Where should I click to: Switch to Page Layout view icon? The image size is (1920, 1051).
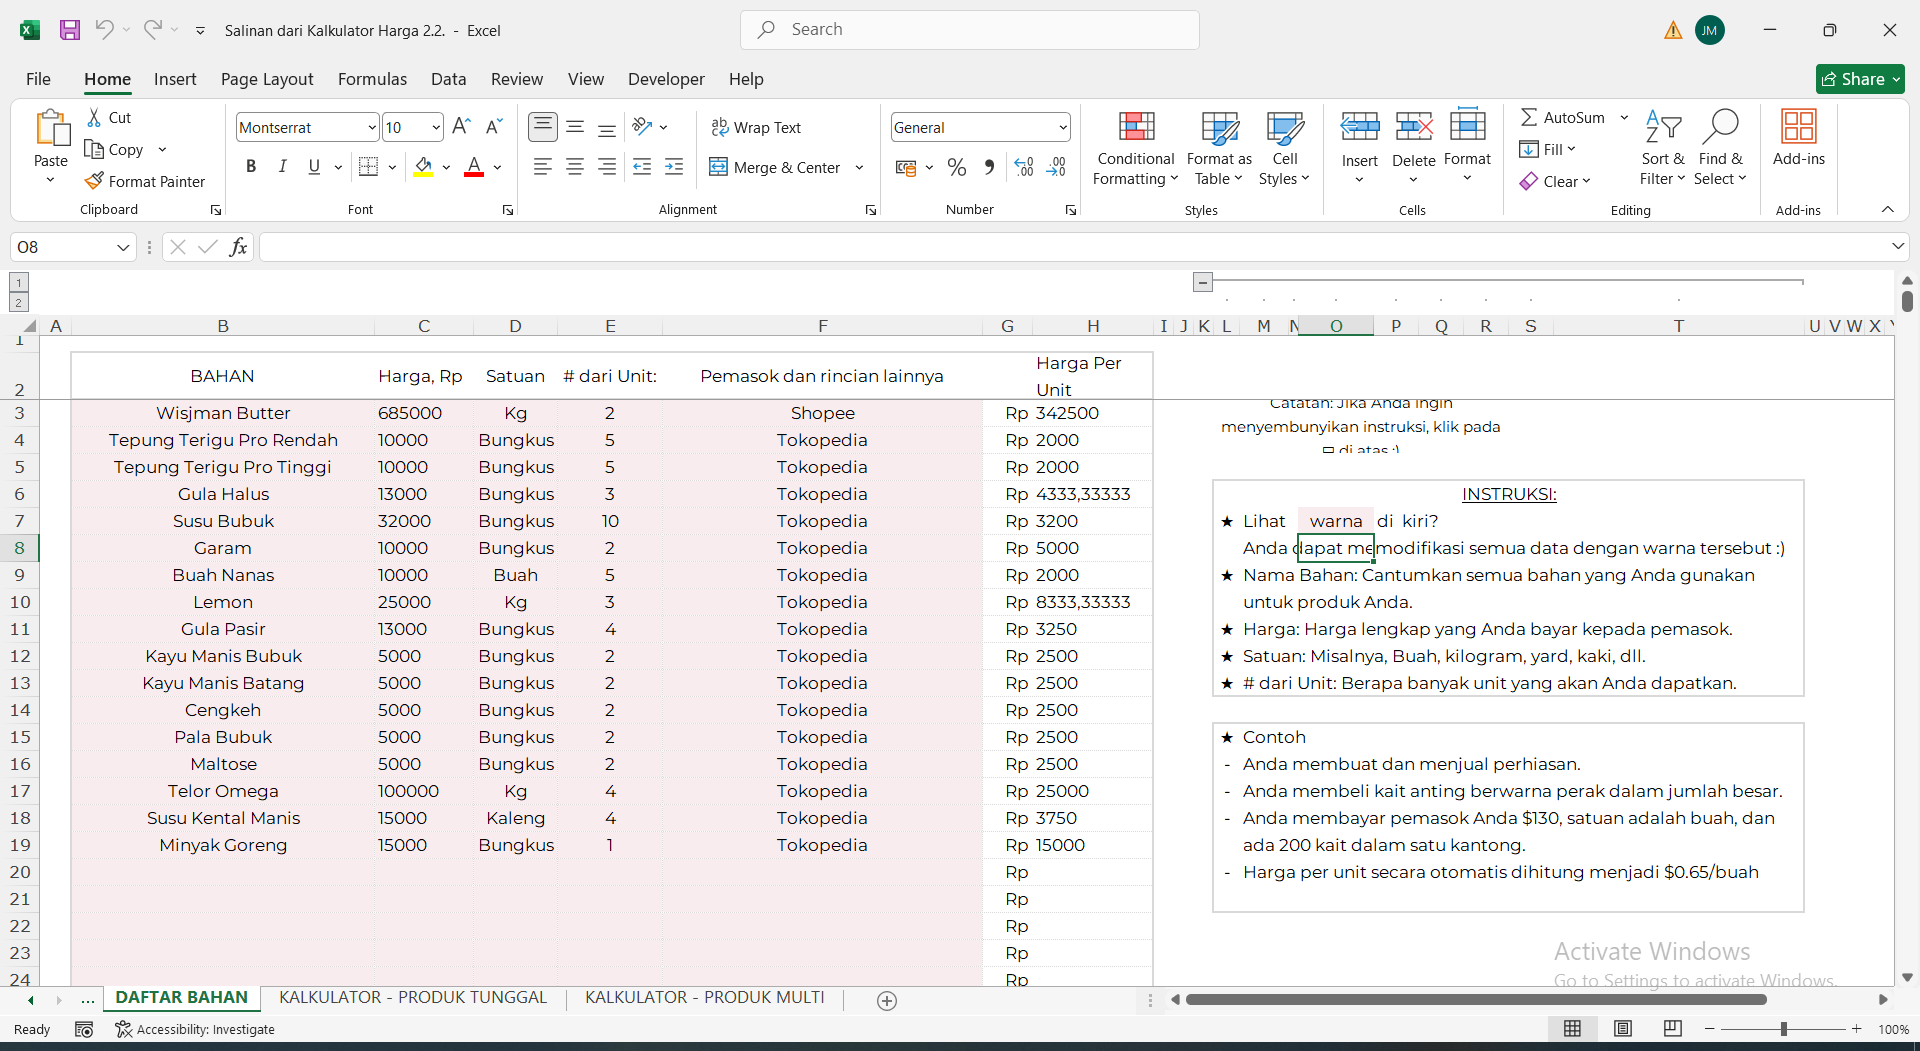pos(1623,1029)
